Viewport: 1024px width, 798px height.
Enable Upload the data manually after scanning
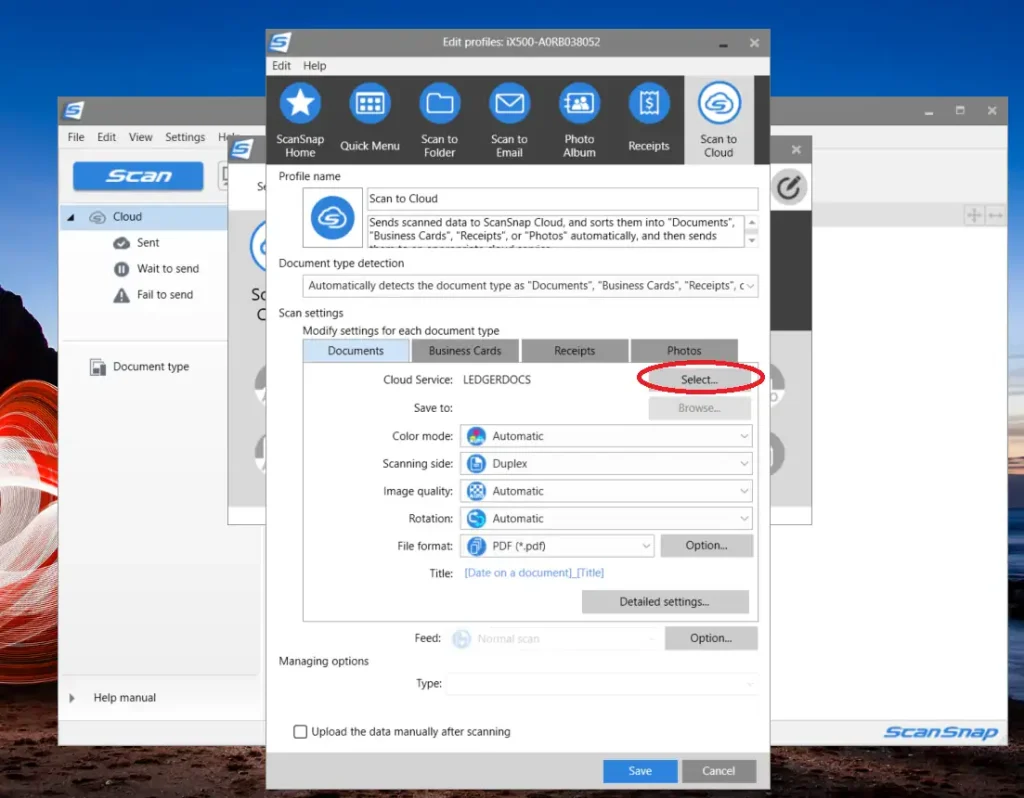tap(300, 731)
